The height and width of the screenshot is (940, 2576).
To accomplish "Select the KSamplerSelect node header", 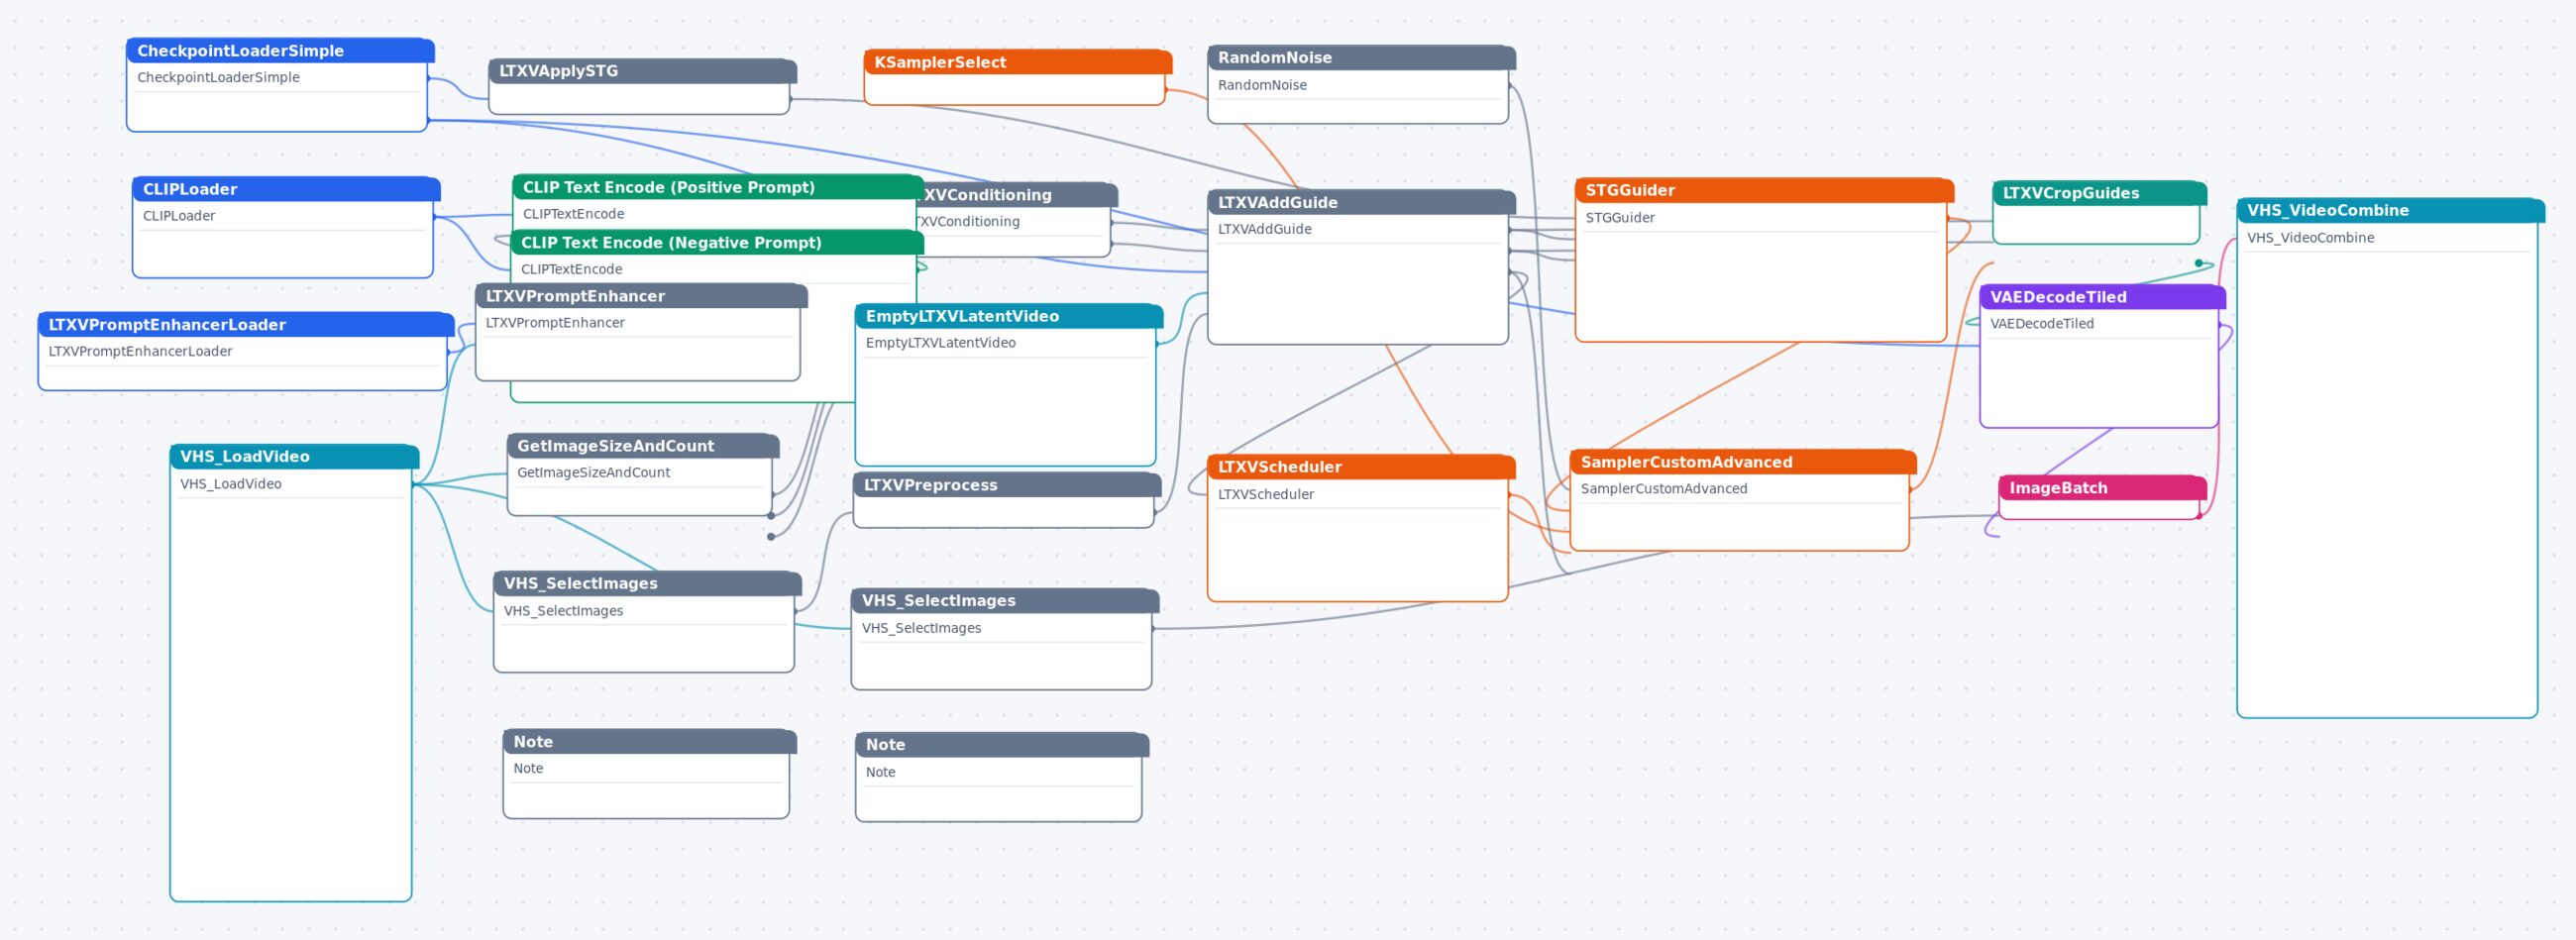I will pos(1017,62).
